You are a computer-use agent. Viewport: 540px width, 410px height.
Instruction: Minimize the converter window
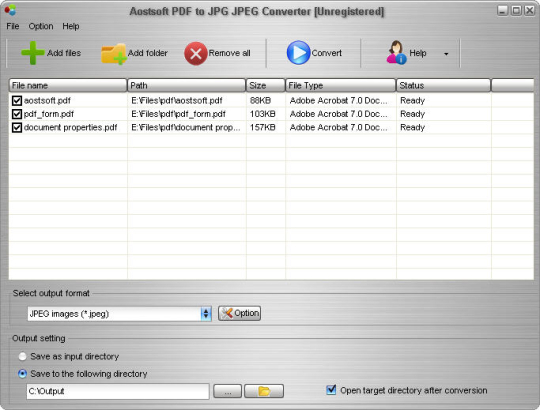coord(502,11)
